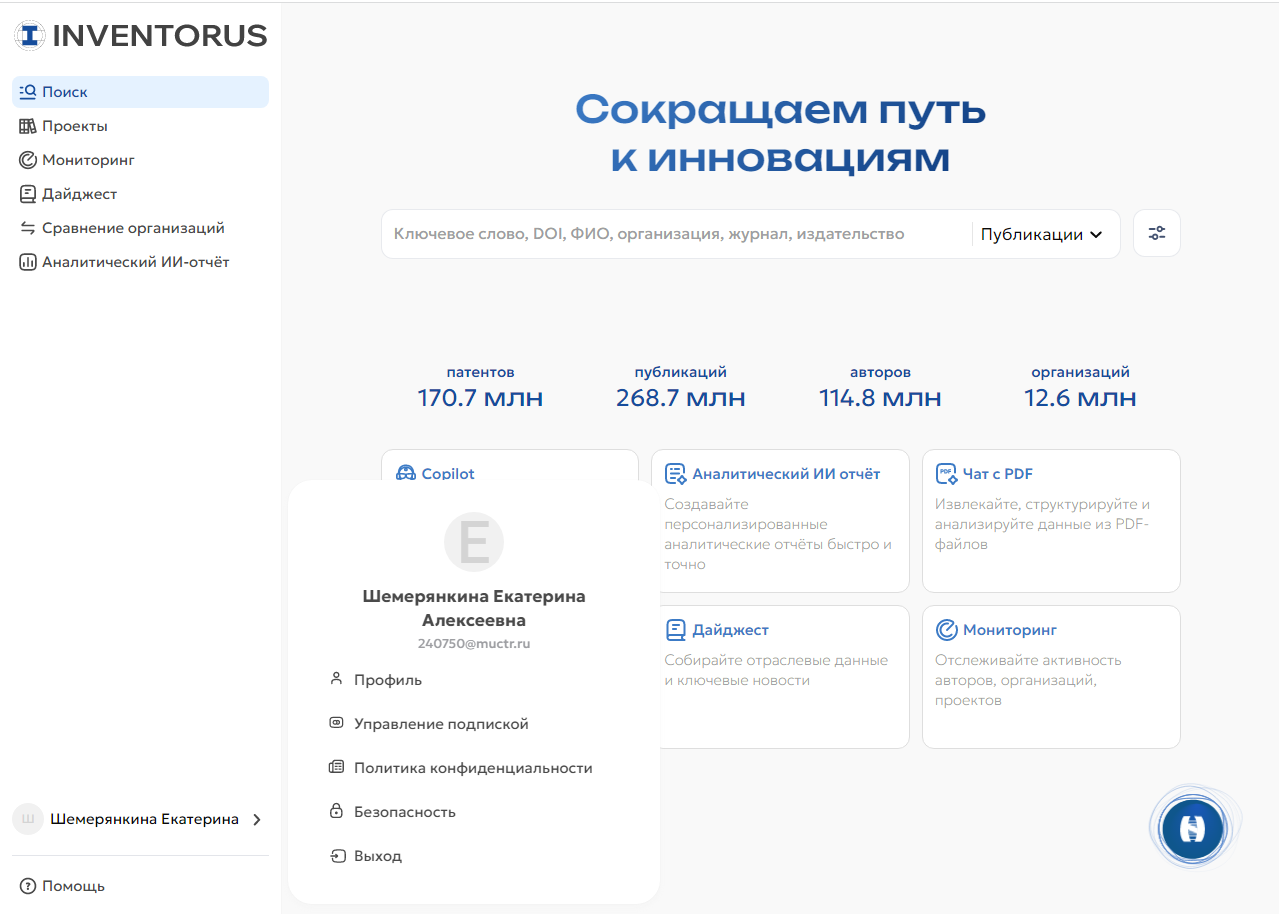Click the INVENTORUS logo icon
The height and width of the screenshot is (914, 1279).
pyautogui.click(x=30, y=36)
